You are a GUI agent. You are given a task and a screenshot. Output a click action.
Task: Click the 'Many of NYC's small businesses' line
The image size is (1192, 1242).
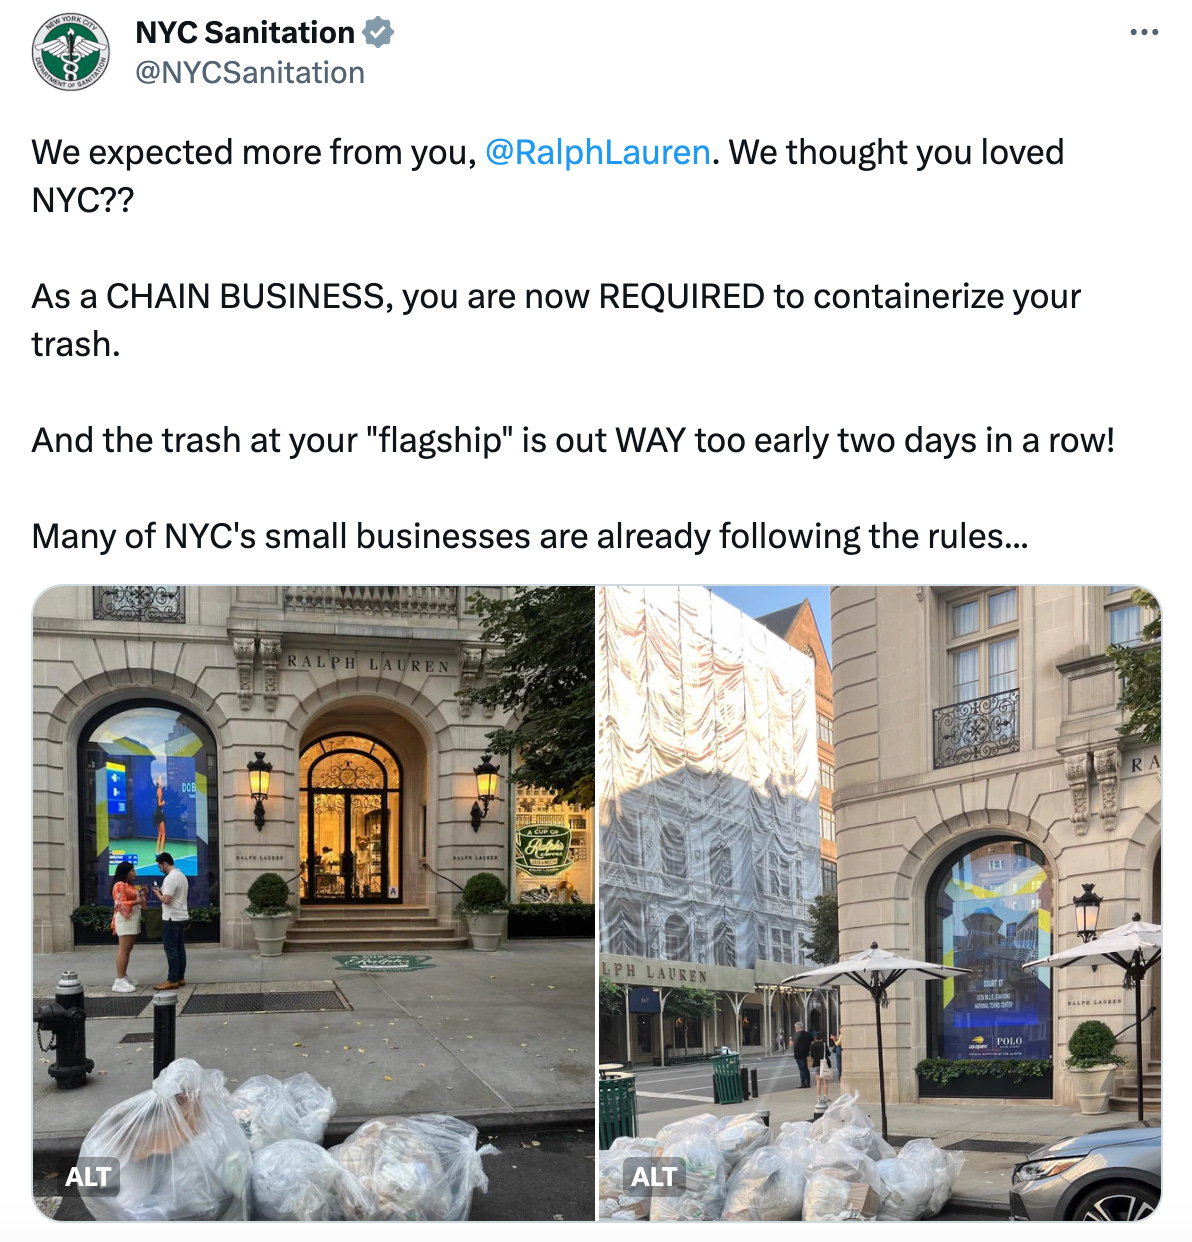pyautogui.click(x=530, y=537)
